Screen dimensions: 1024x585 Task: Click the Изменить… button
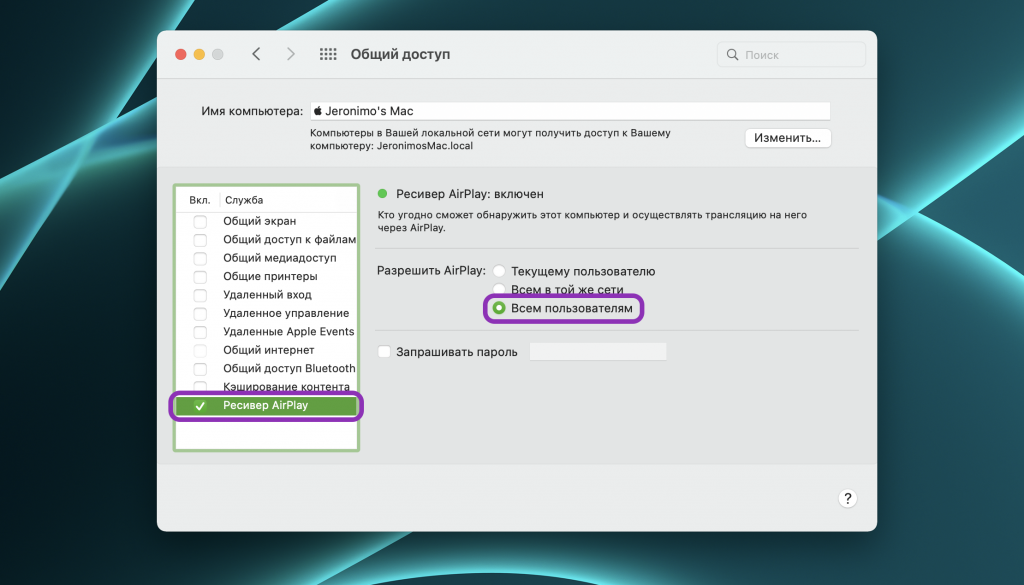[788, 138]
